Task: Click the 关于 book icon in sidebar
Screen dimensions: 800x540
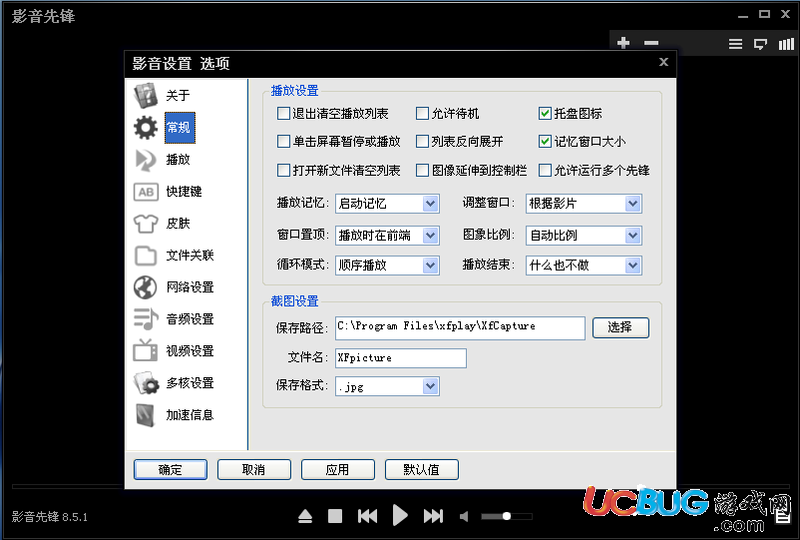Action: [145, 95]
